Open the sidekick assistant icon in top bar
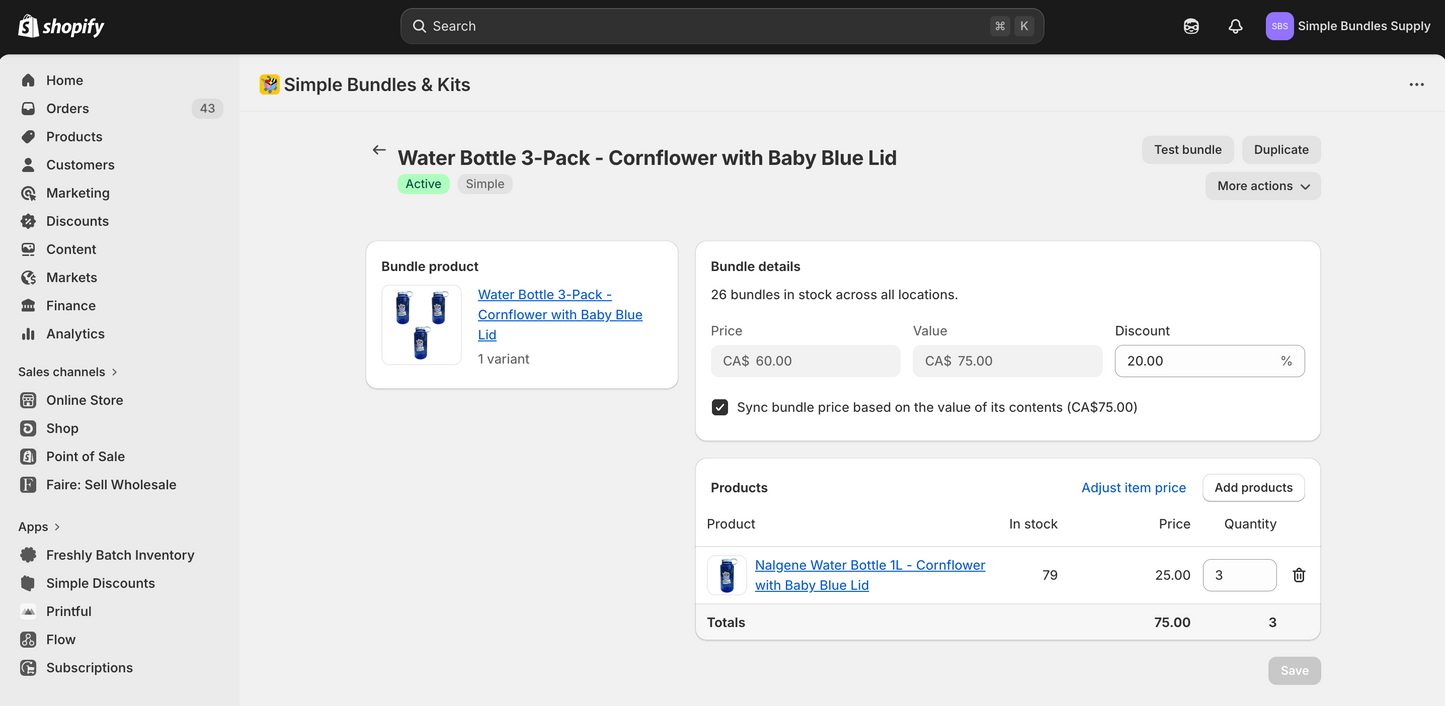The height and width of the screenshot is (706, 1445). (x=1191, y=27)
